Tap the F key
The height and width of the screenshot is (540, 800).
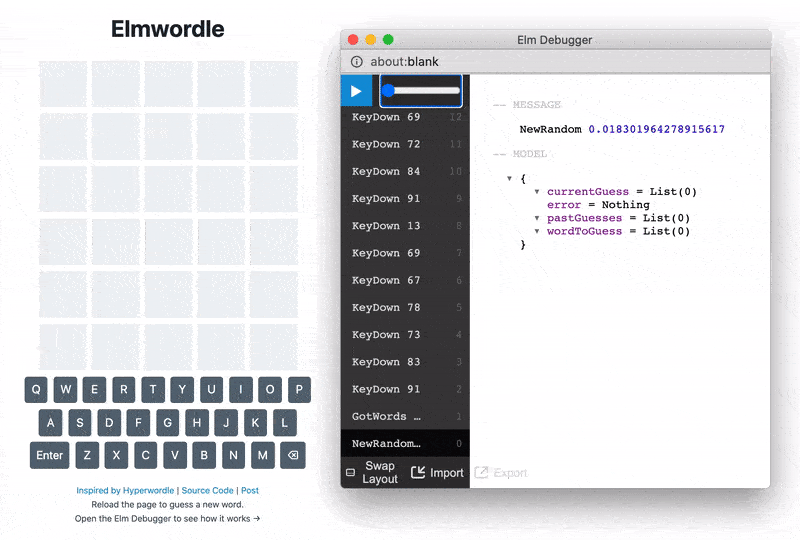tap(138, 423)
